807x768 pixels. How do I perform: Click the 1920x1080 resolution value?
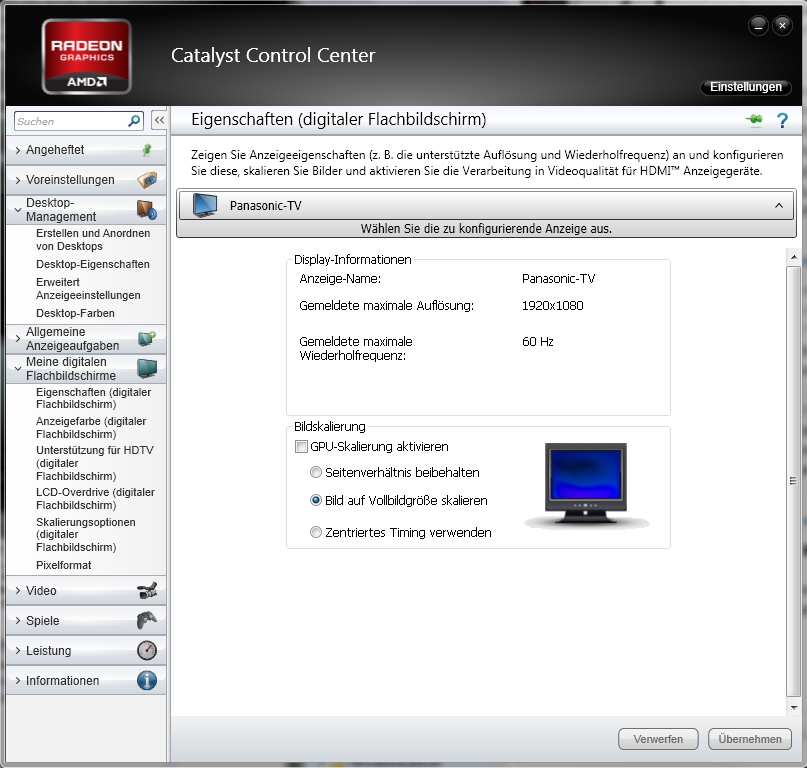click(x=552, y=305)
